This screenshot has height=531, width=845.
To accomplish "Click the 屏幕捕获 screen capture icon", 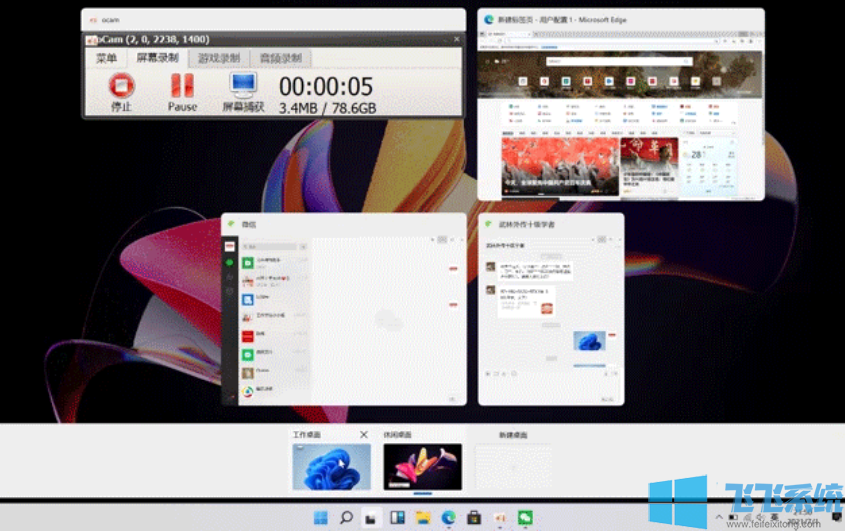I will (243, 92).
